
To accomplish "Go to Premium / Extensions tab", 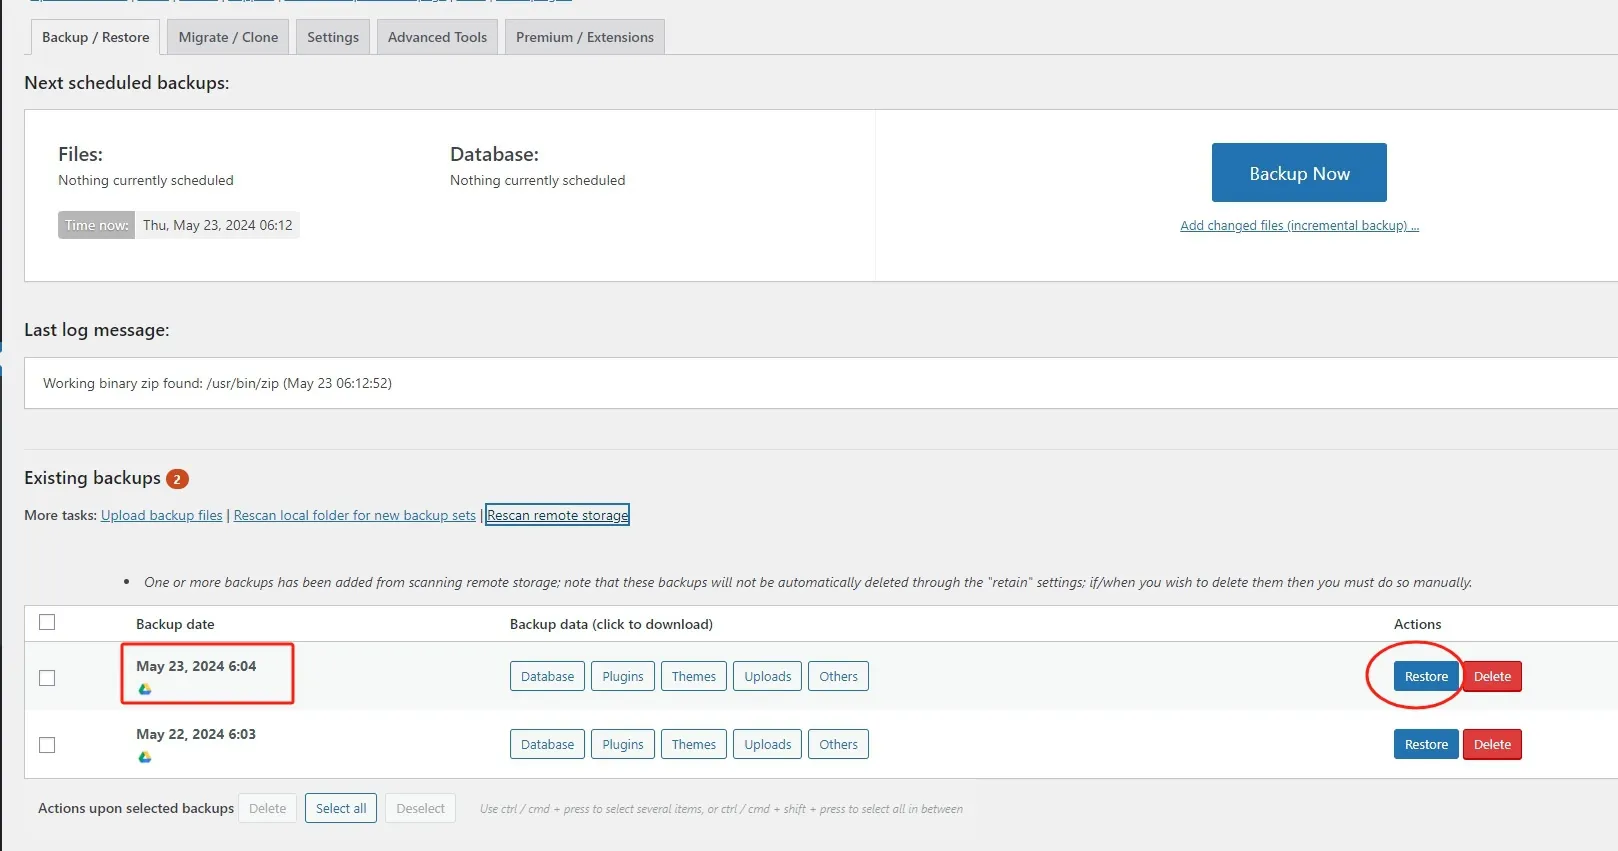I will pyautogui.click(x=584, y=37).
